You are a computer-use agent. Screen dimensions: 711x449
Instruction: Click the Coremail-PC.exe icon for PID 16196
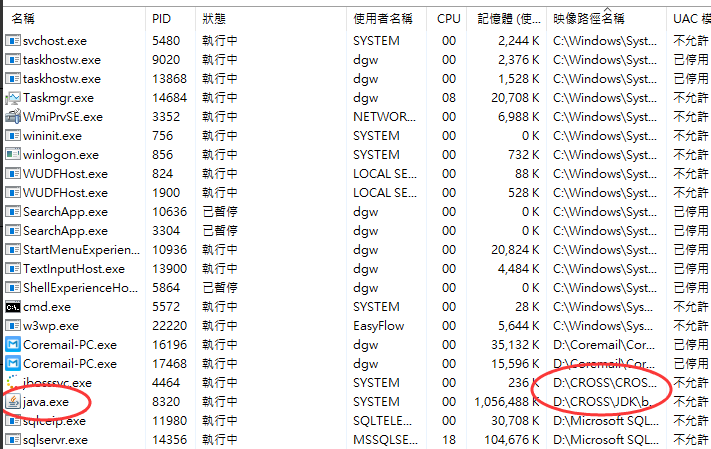(x=13, y=345)
